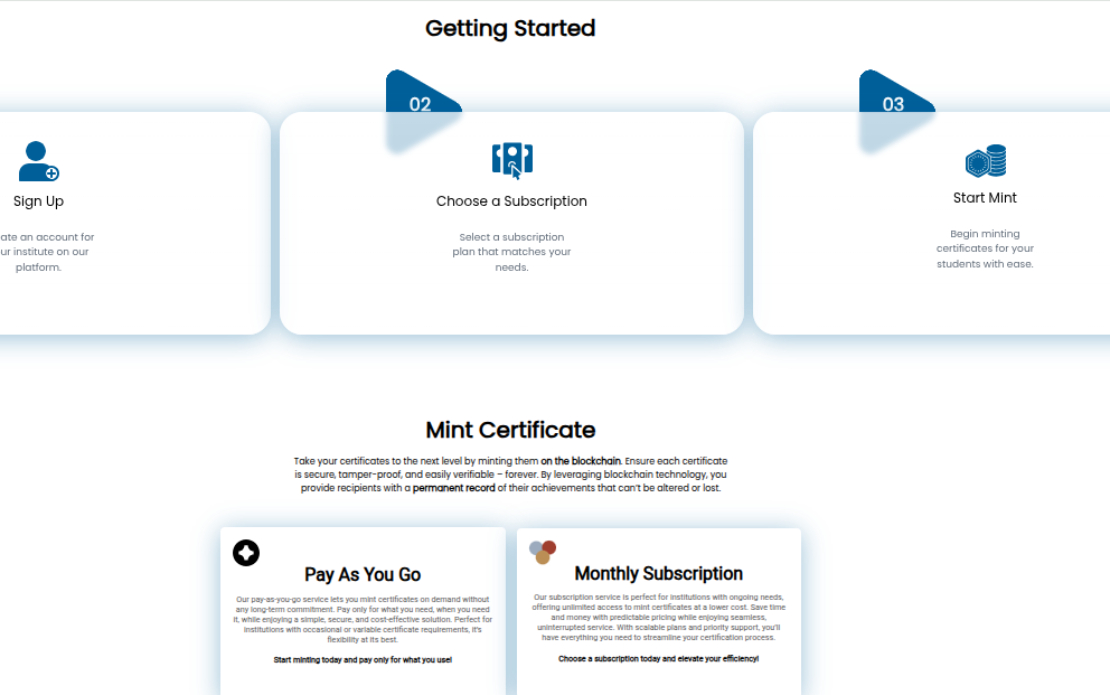This screenshot has width=1110, height=695.
Task: Click the Pay As You Go service description paragraph
Action: [x=362, y=619]
